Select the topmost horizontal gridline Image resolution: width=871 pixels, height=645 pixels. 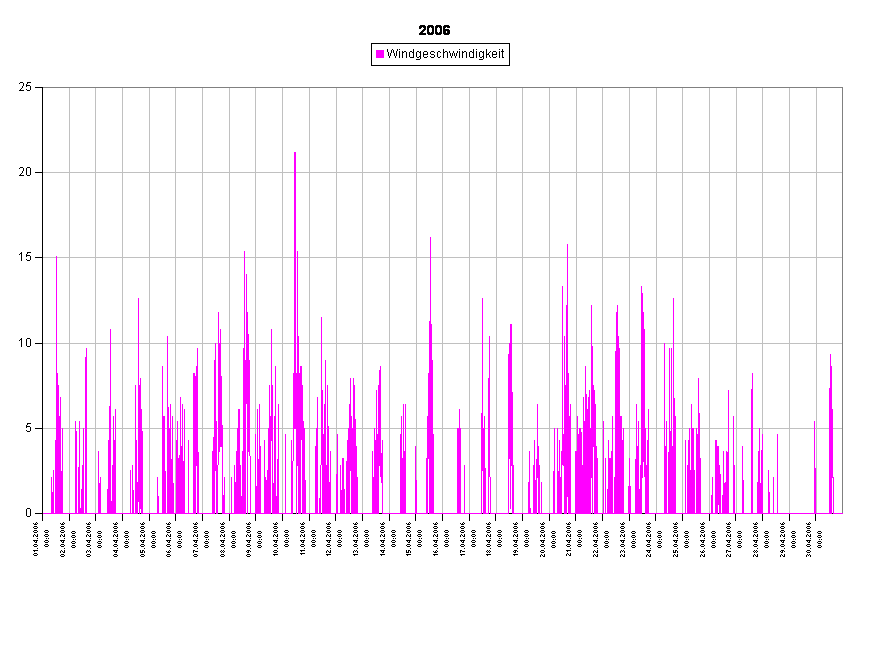click(x=440, y=172)
